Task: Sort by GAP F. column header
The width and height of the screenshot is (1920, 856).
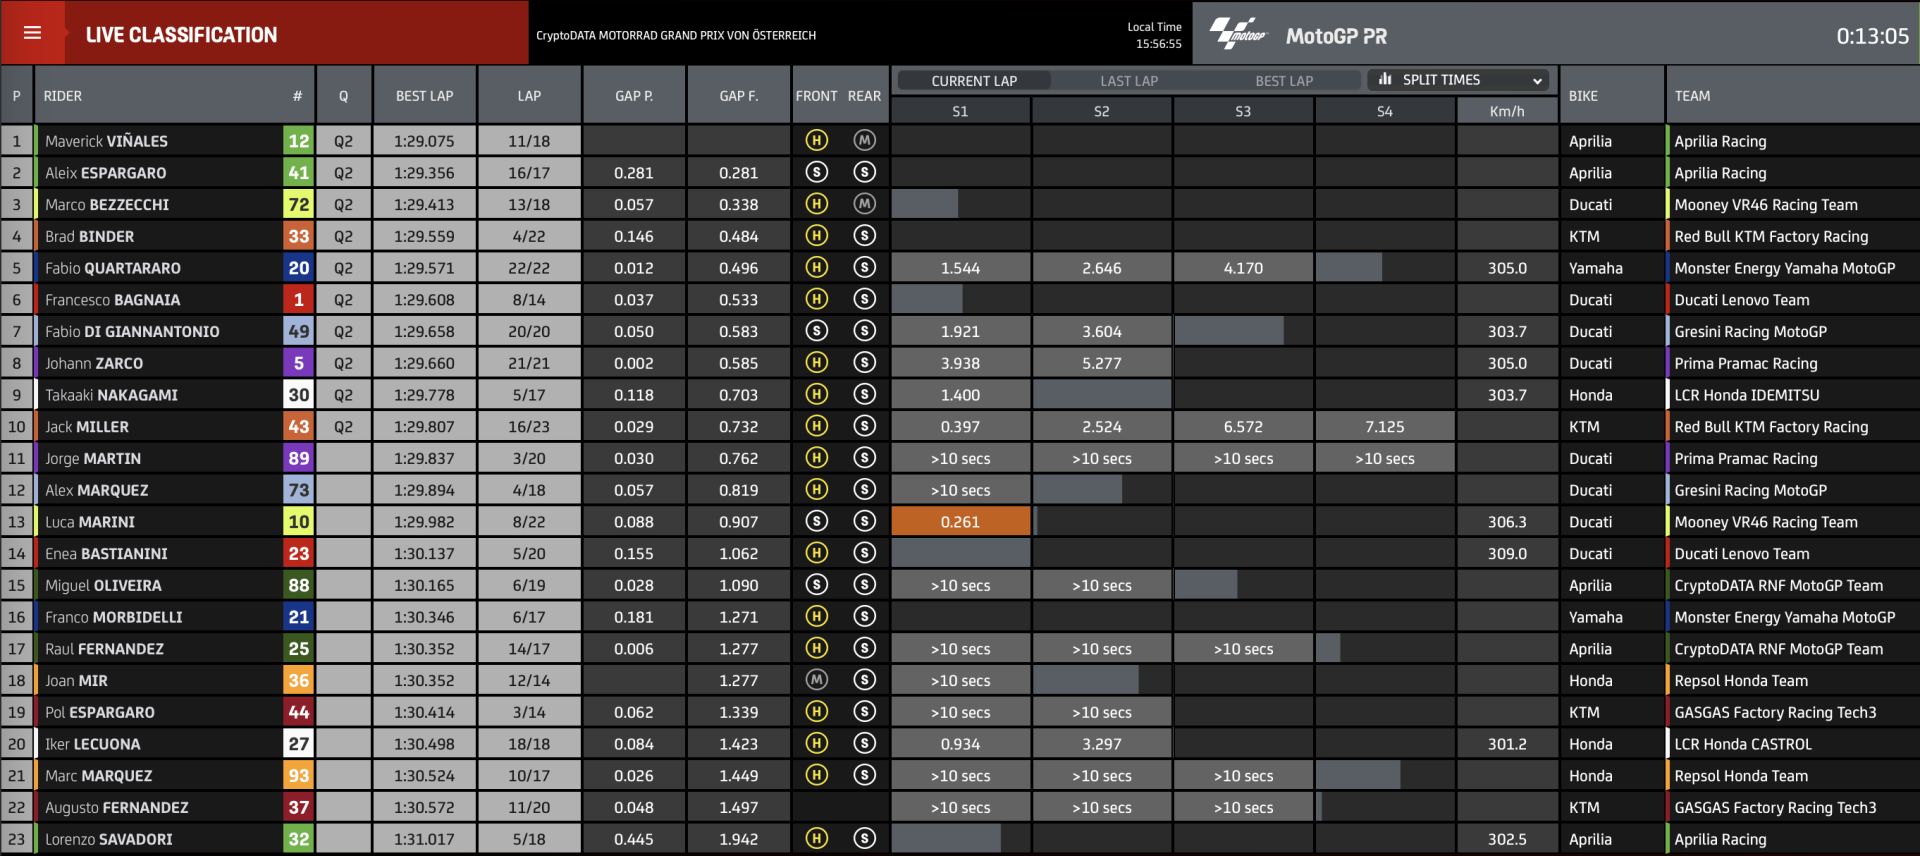Action: (739, 96)
